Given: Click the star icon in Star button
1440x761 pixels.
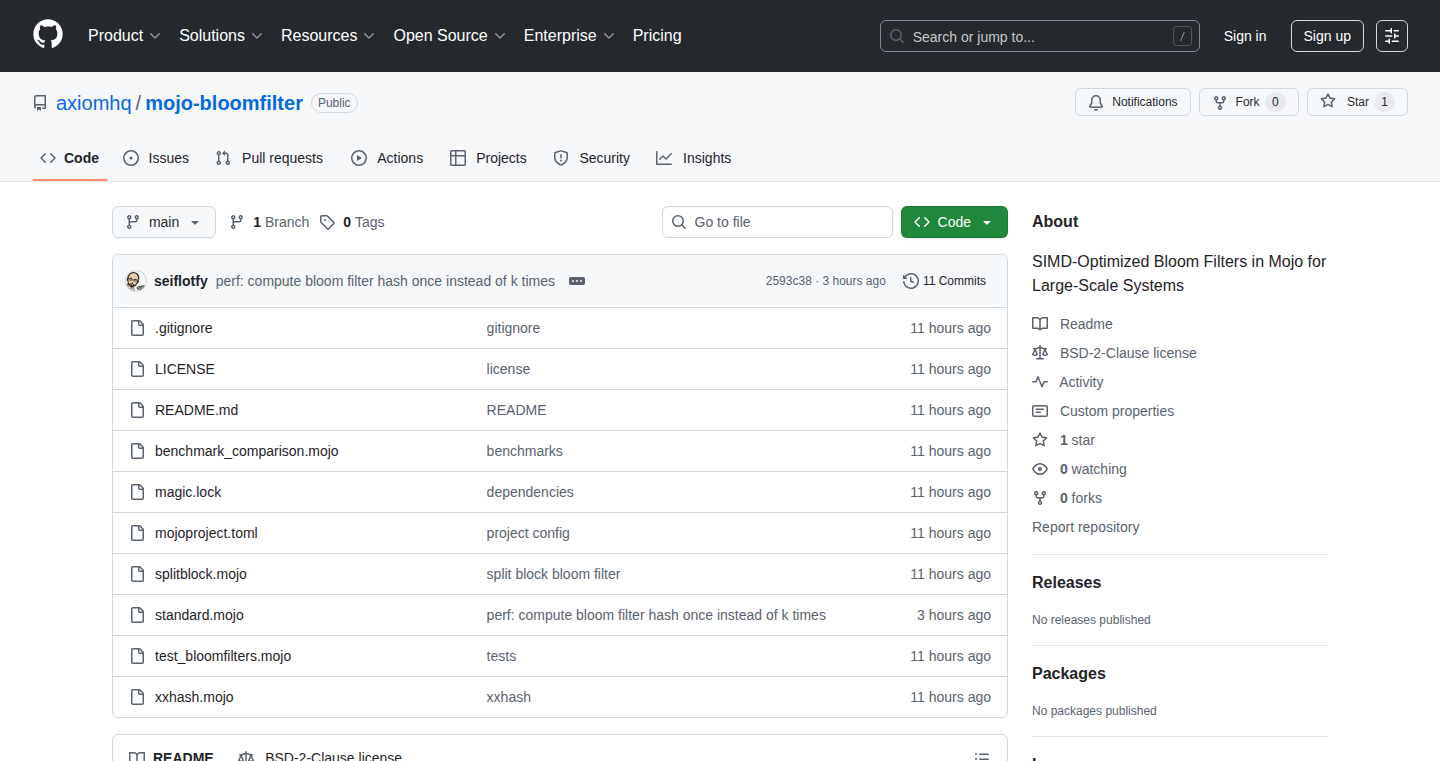Looking at the screenshot, I should 1328,102.
